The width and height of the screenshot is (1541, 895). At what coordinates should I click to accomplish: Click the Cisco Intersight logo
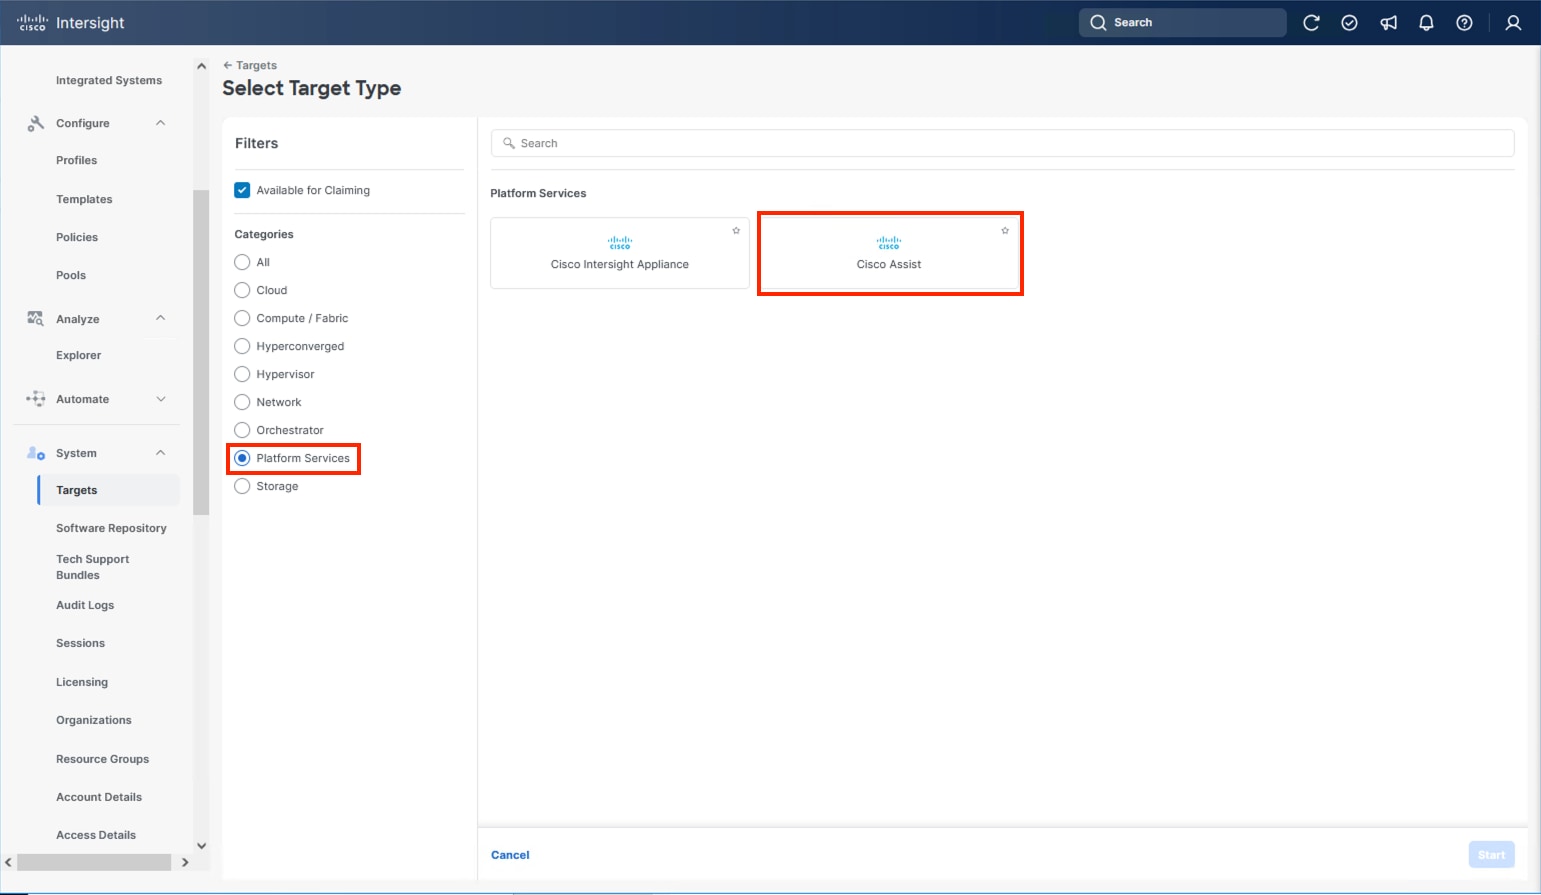(70, 22)
